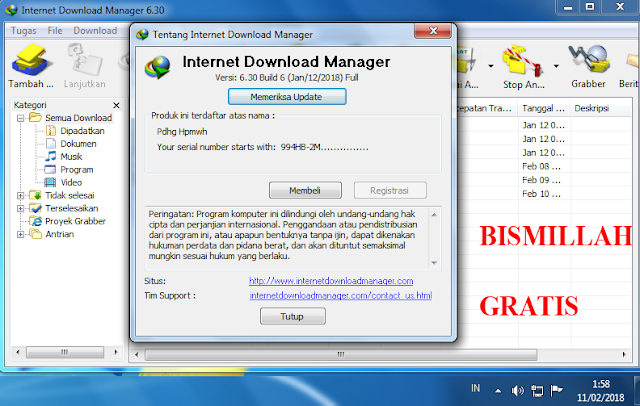Click the Tambah URL toolbar icon

coord(32,60)
